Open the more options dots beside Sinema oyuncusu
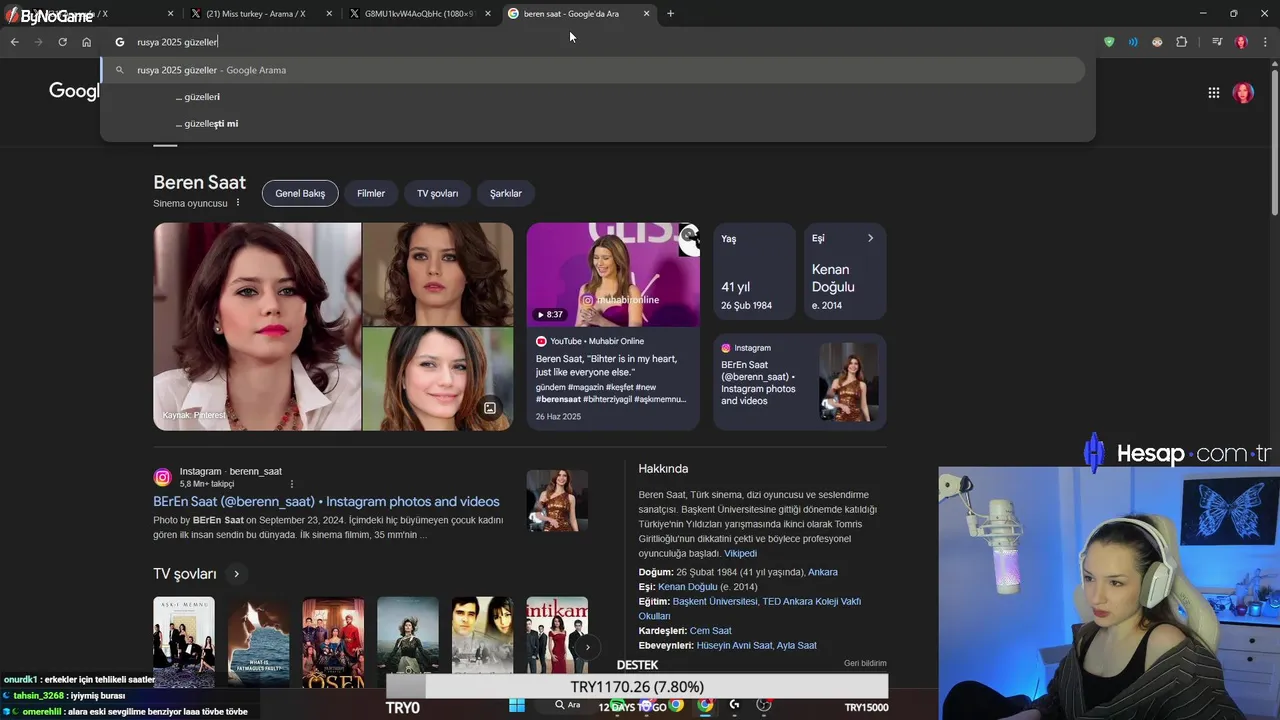This screenshot has width=1280, height=720. click(x=238, y=203)
